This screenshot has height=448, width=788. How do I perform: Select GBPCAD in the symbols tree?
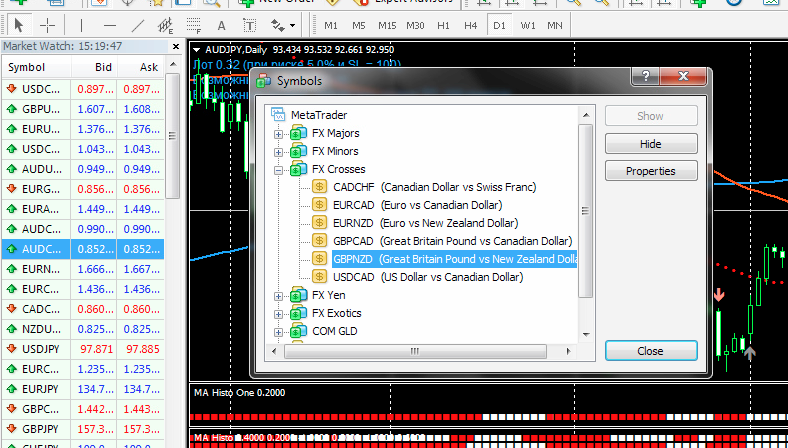pos(452,241)
